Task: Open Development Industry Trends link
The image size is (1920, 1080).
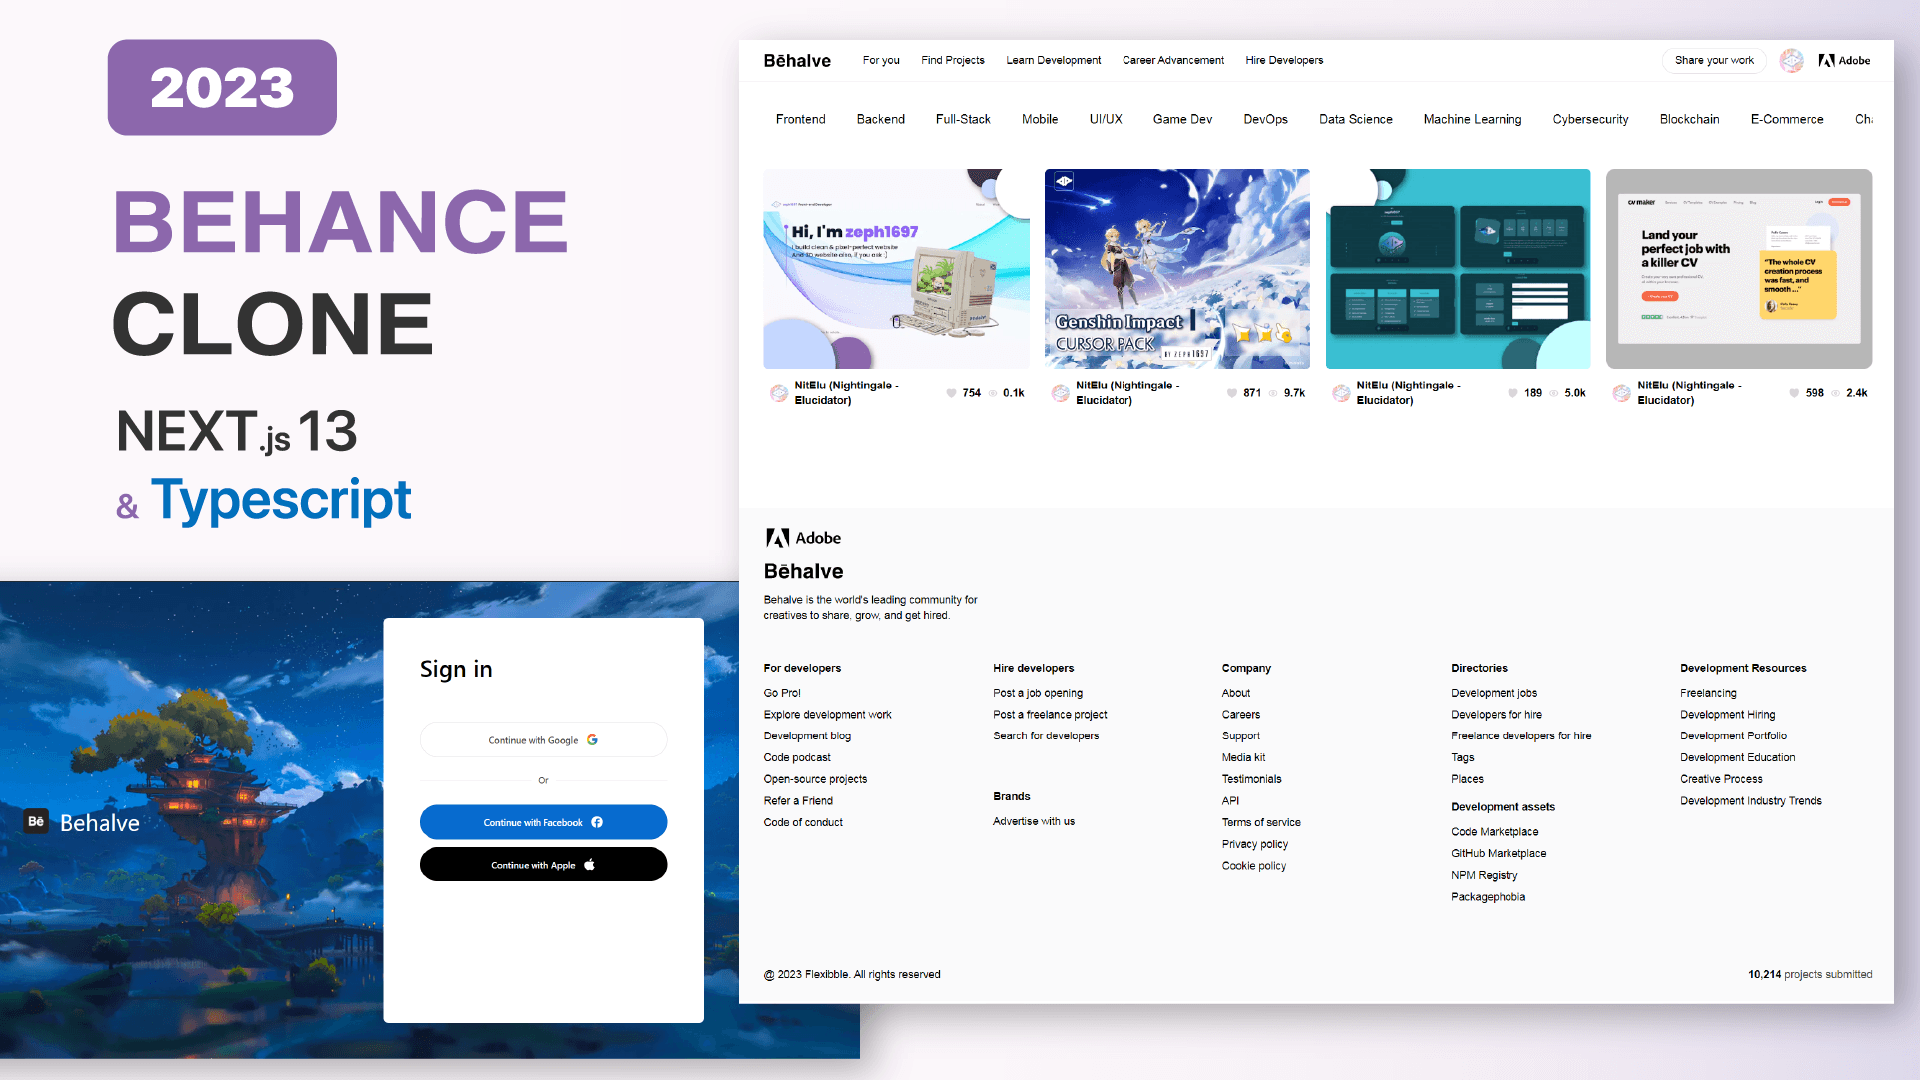Action: click(1751, 801)
